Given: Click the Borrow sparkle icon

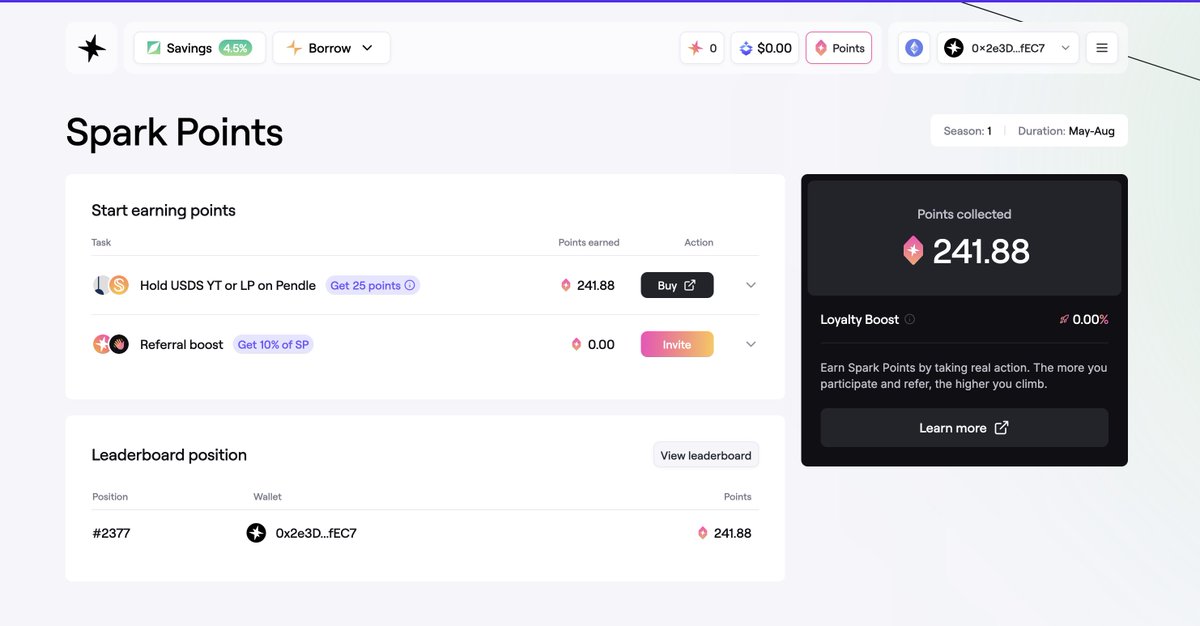Looking at the screenshot, I should click(294, 48).
